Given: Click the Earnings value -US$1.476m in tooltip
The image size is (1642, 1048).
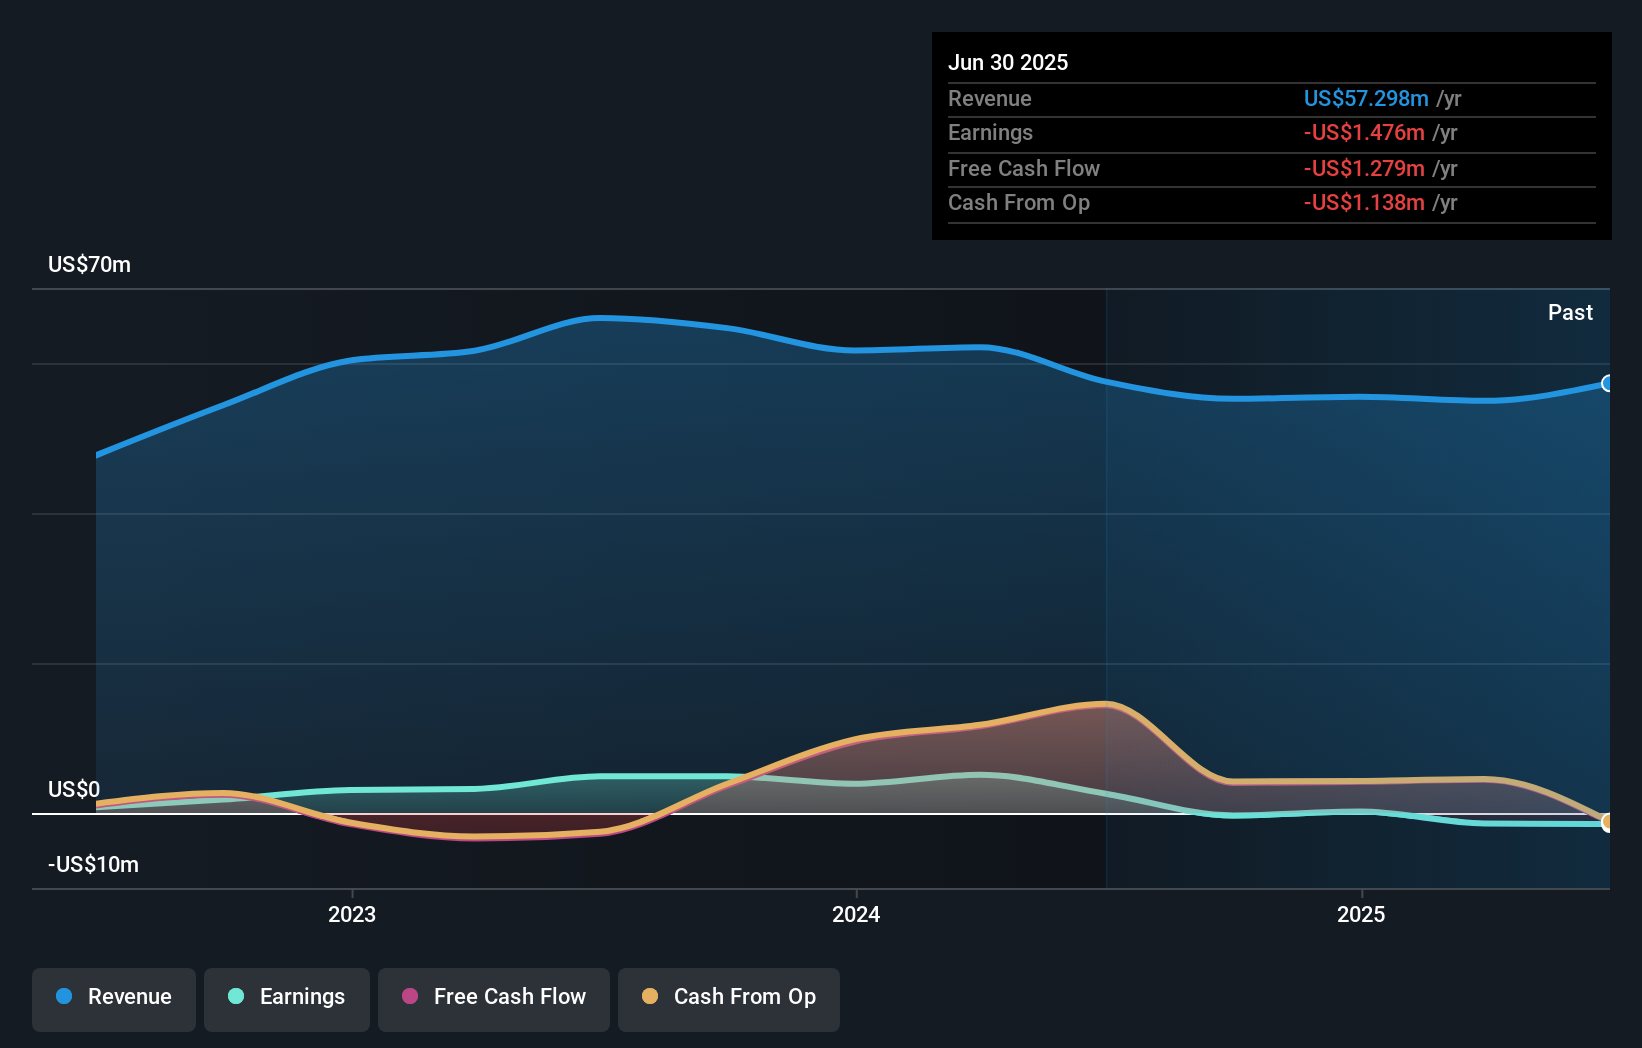Looking at the screenshot, I should pyautogui.click(x=1364, y=133).
